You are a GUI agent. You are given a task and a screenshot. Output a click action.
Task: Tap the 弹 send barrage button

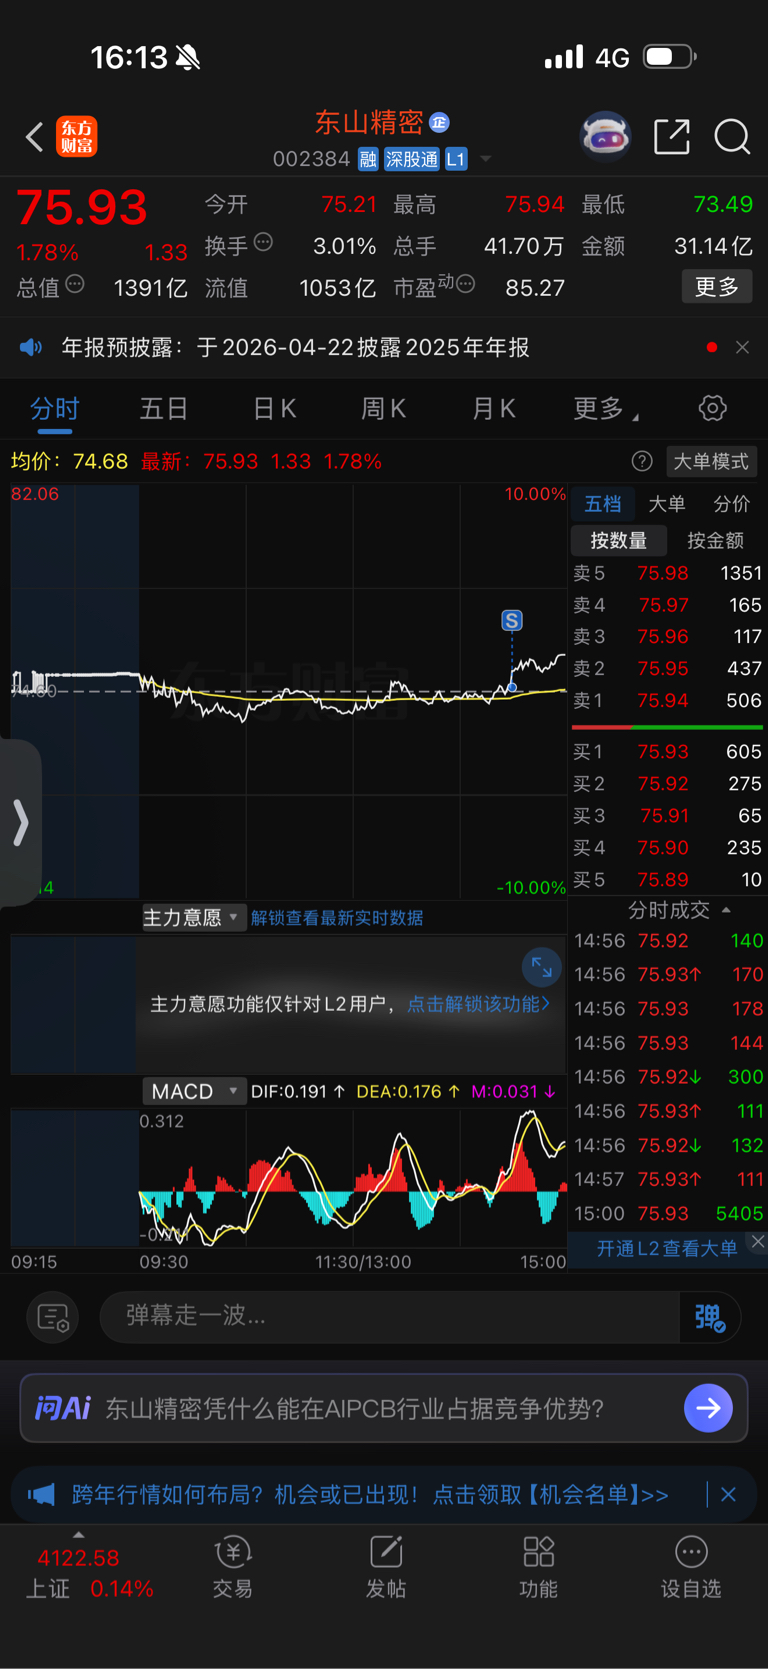pyautogui.click(x=710, y=1317)
